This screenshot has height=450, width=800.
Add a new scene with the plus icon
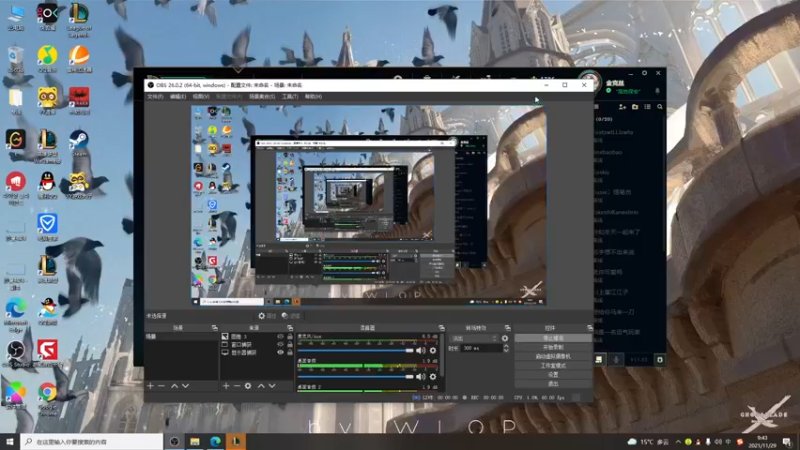(151, 386)
